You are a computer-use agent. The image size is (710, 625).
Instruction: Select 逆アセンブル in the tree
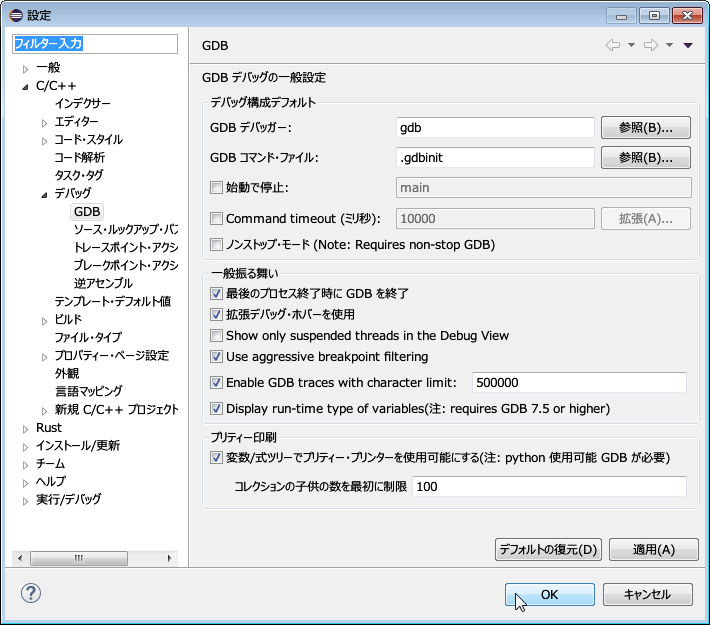[x=103, y=284]
